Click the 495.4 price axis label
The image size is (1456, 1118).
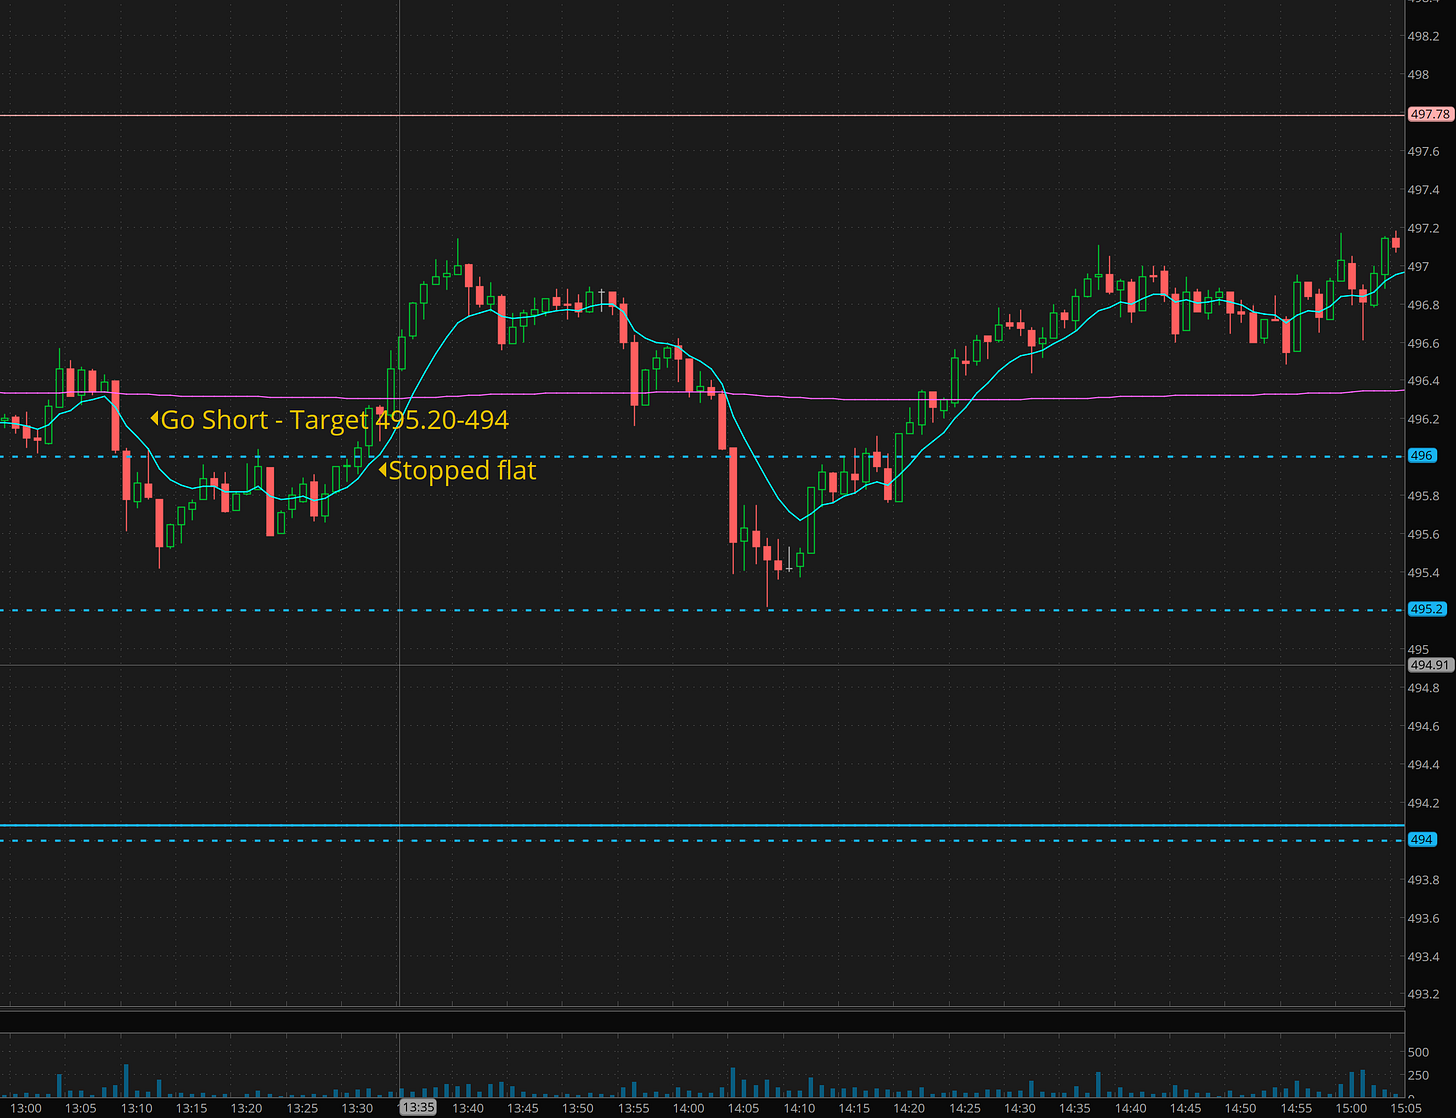pos(1423,573)
